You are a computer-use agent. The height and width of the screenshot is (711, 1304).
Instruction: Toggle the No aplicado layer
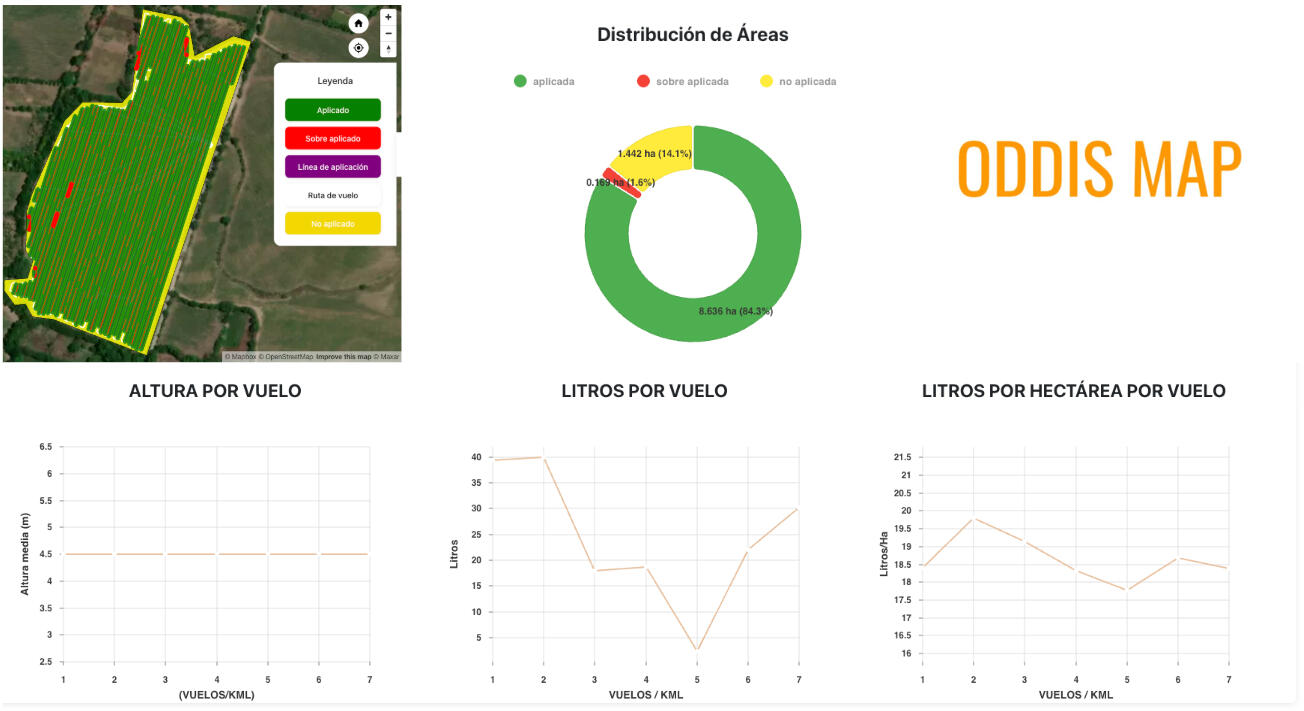[x=333, y=224]
